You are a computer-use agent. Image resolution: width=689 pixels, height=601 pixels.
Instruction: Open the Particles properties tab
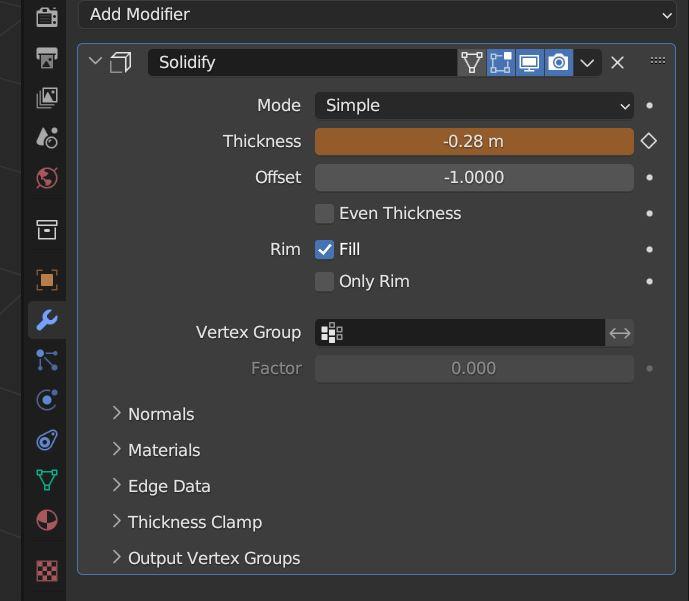coord(47,360)
